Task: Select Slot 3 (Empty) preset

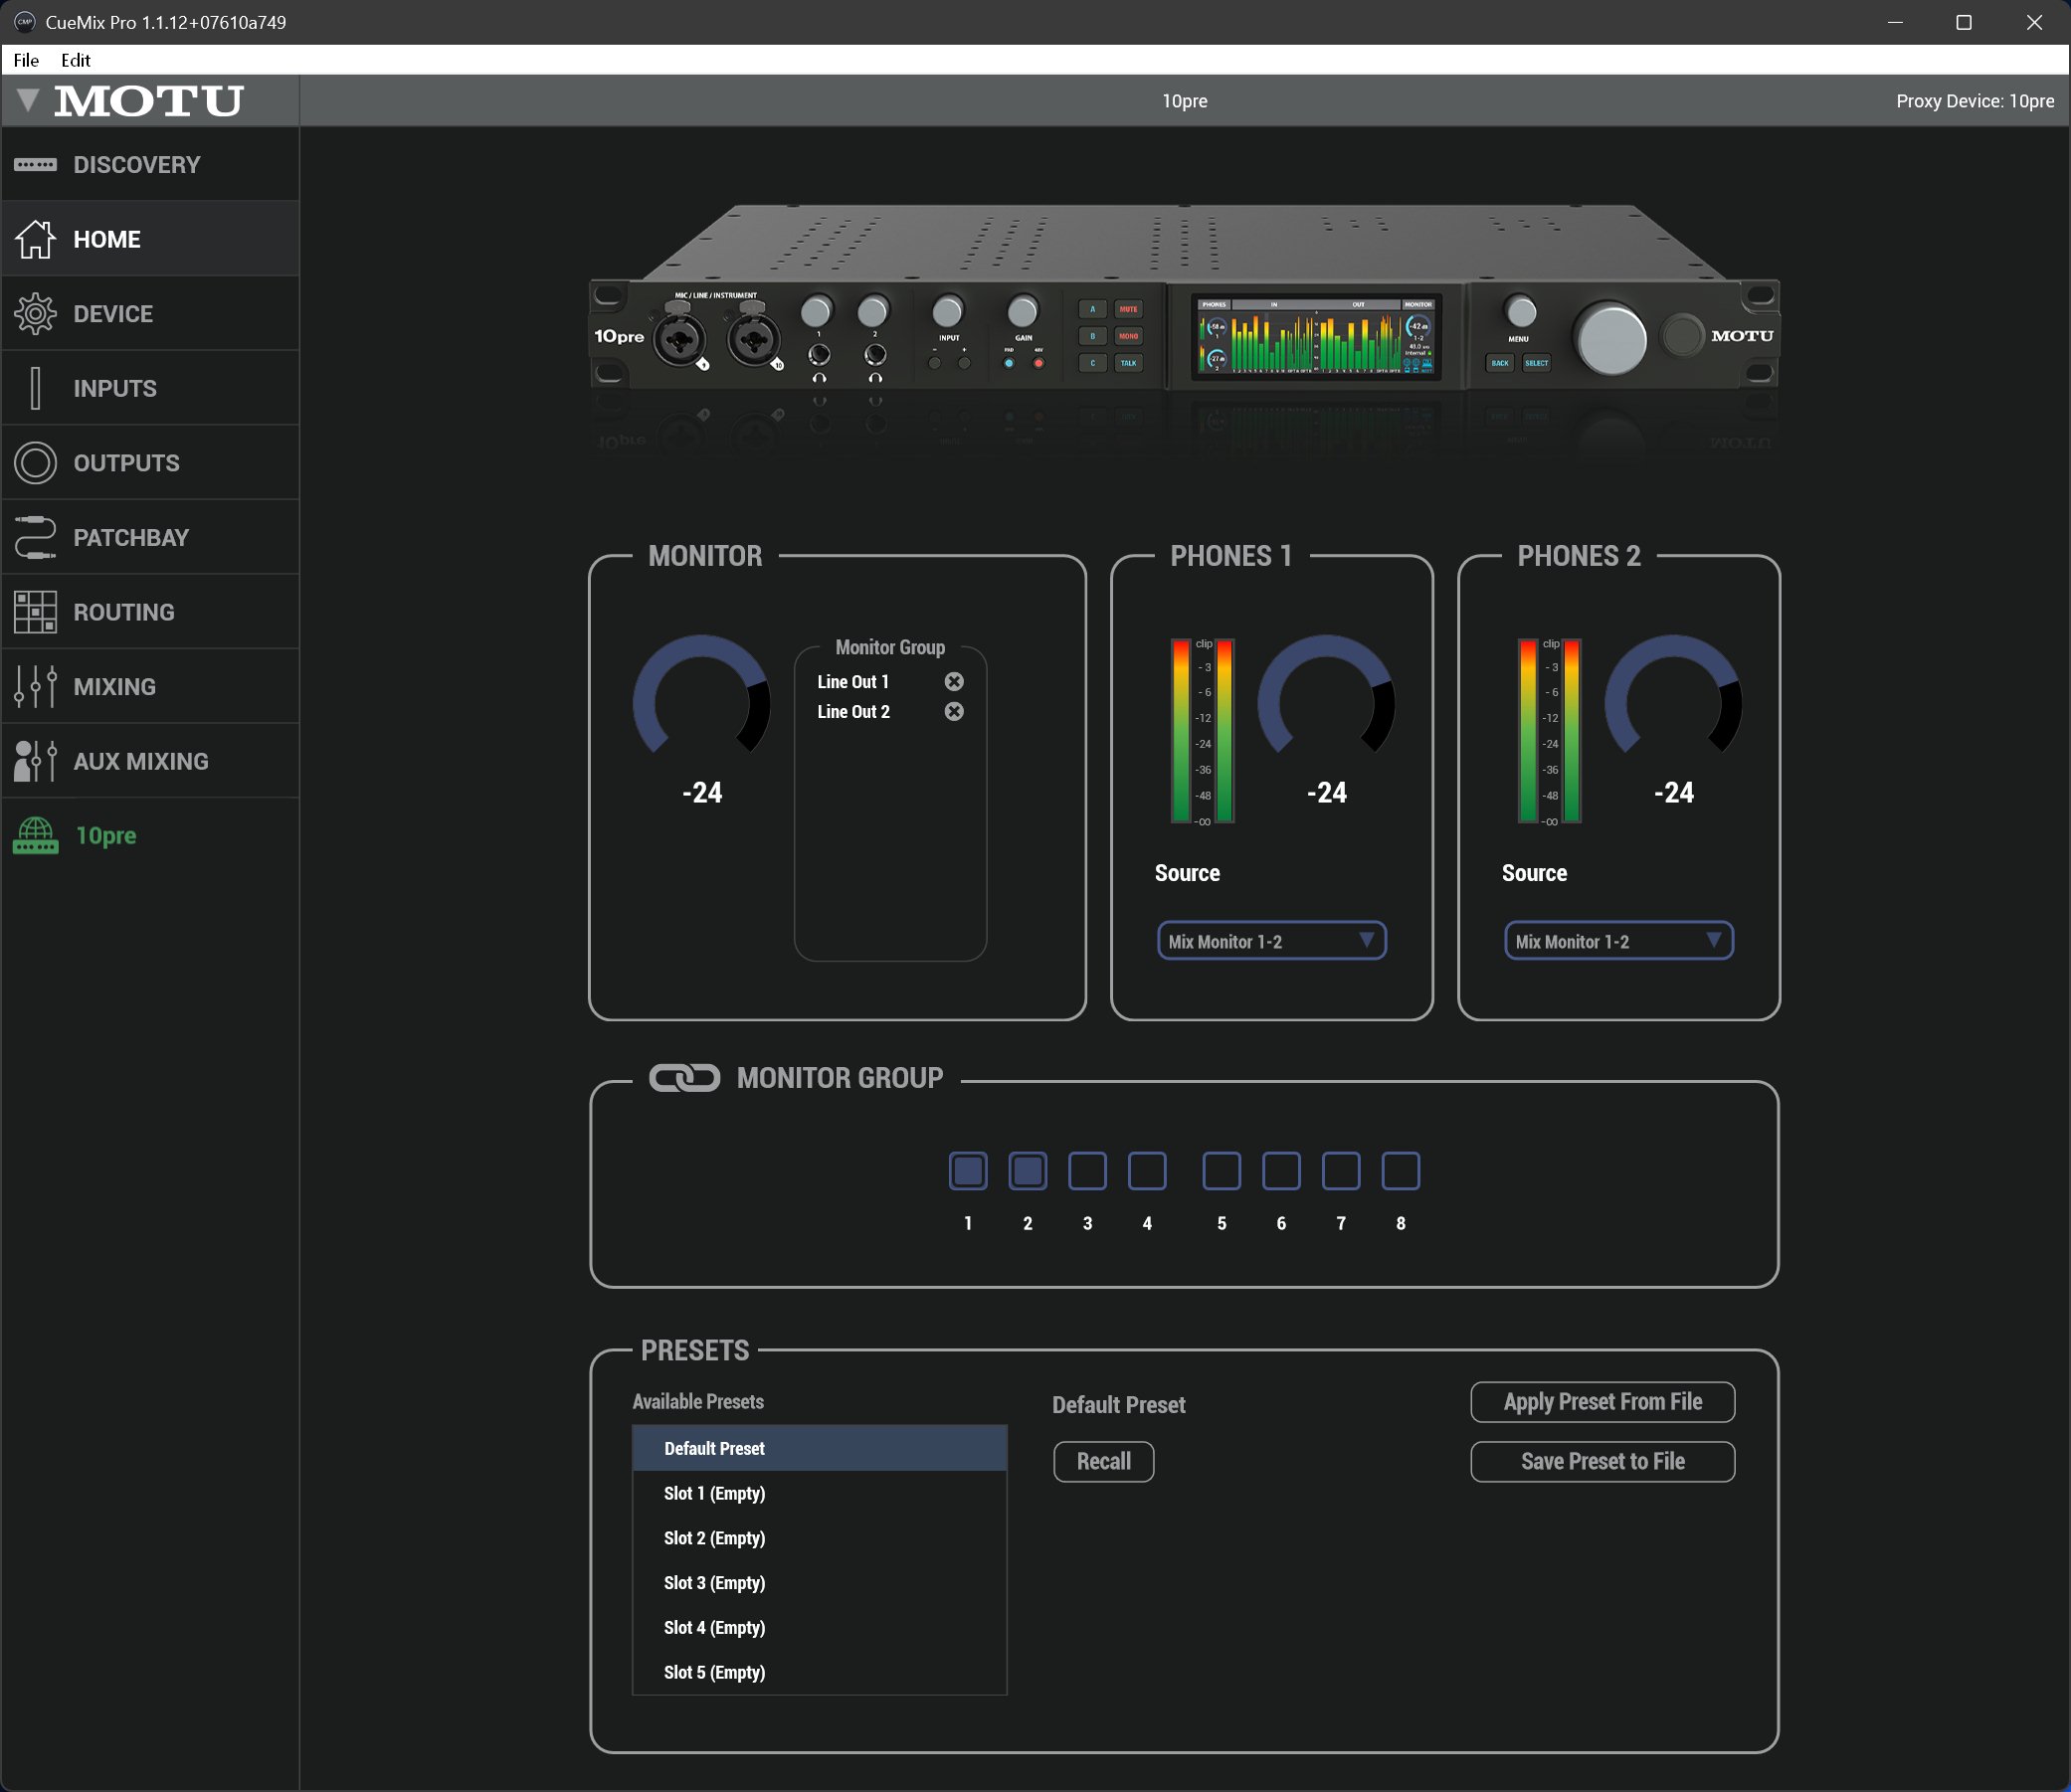Action: (820, 1583)
